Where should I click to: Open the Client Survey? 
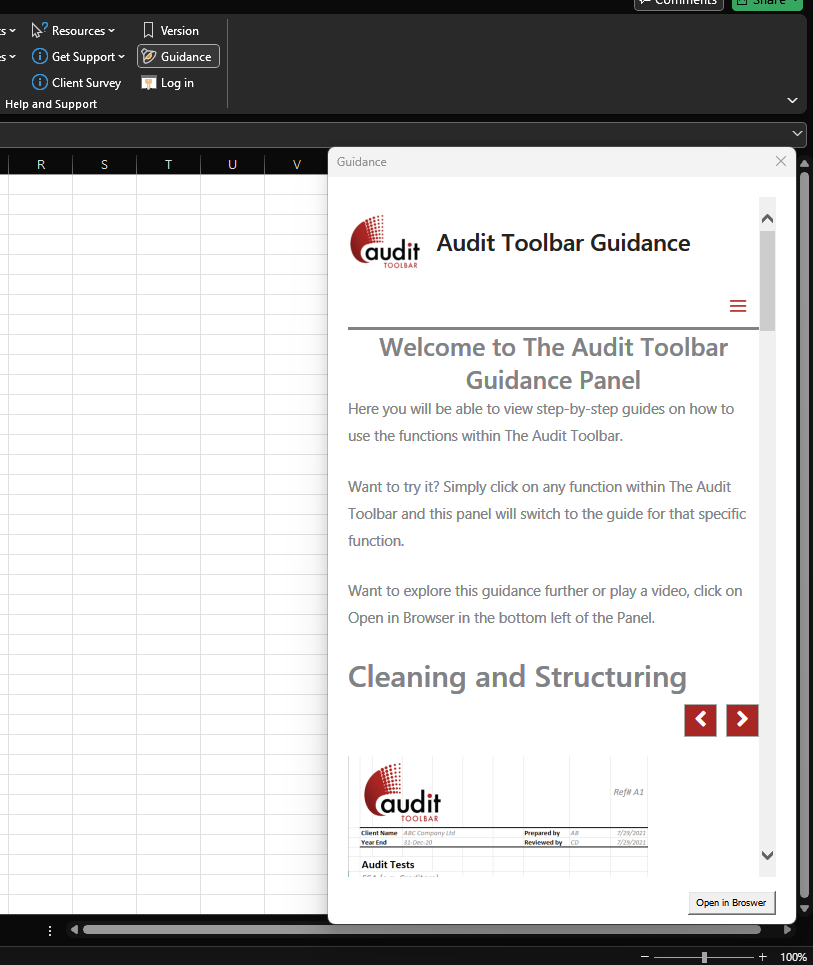(x=76, y=83)
